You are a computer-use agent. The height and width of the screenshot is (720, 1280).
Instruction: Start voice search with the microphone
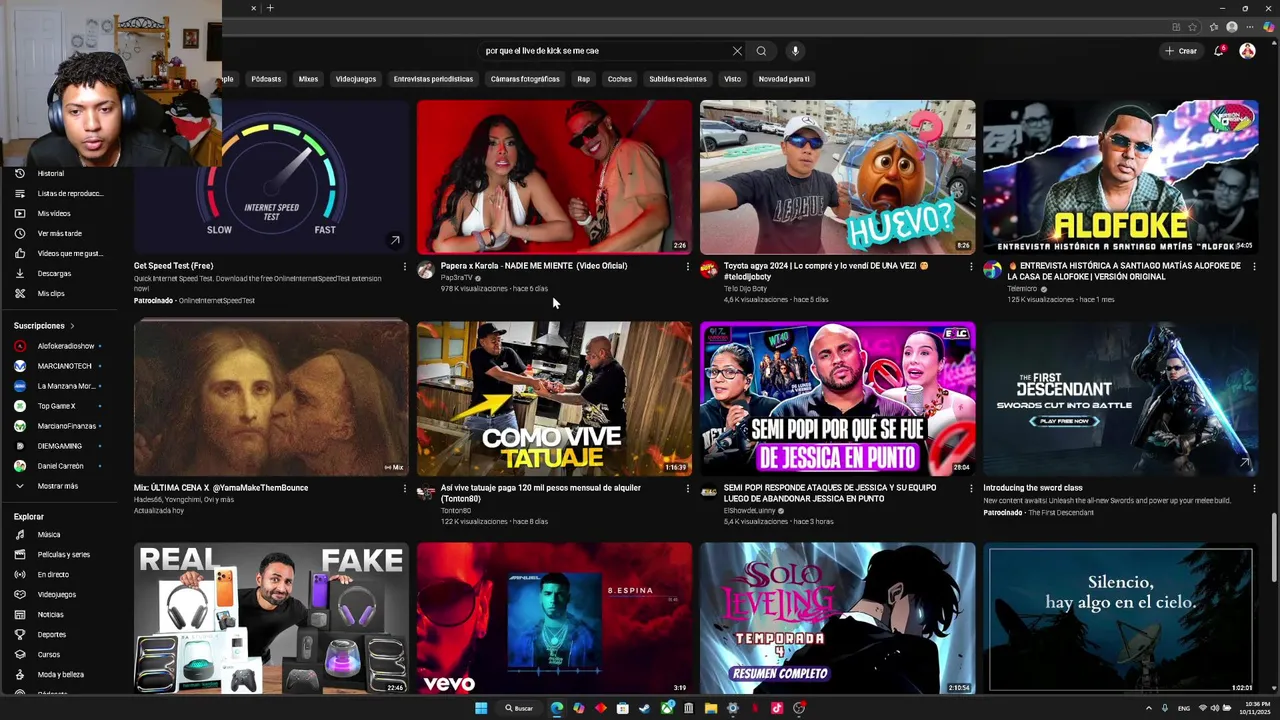coord(795,51)
